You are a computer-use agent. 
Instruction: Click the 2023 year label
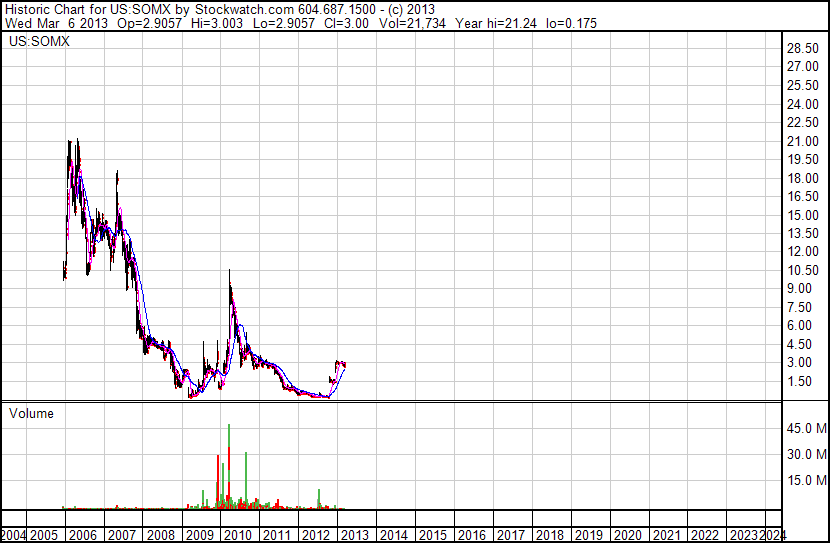744,535
